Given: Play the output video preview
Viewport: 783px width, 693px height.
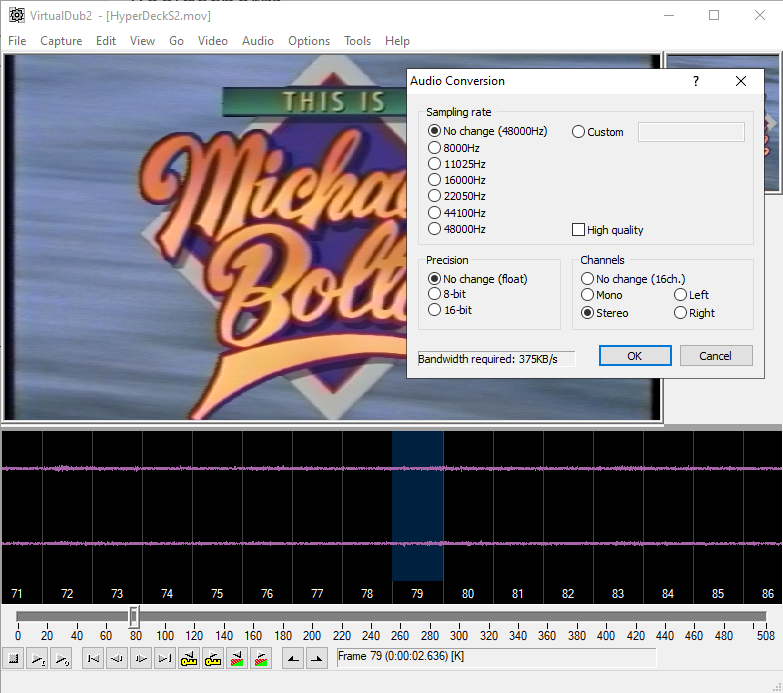Looking at the screenshot, I should pyautogui.click(x=61, y=659).
